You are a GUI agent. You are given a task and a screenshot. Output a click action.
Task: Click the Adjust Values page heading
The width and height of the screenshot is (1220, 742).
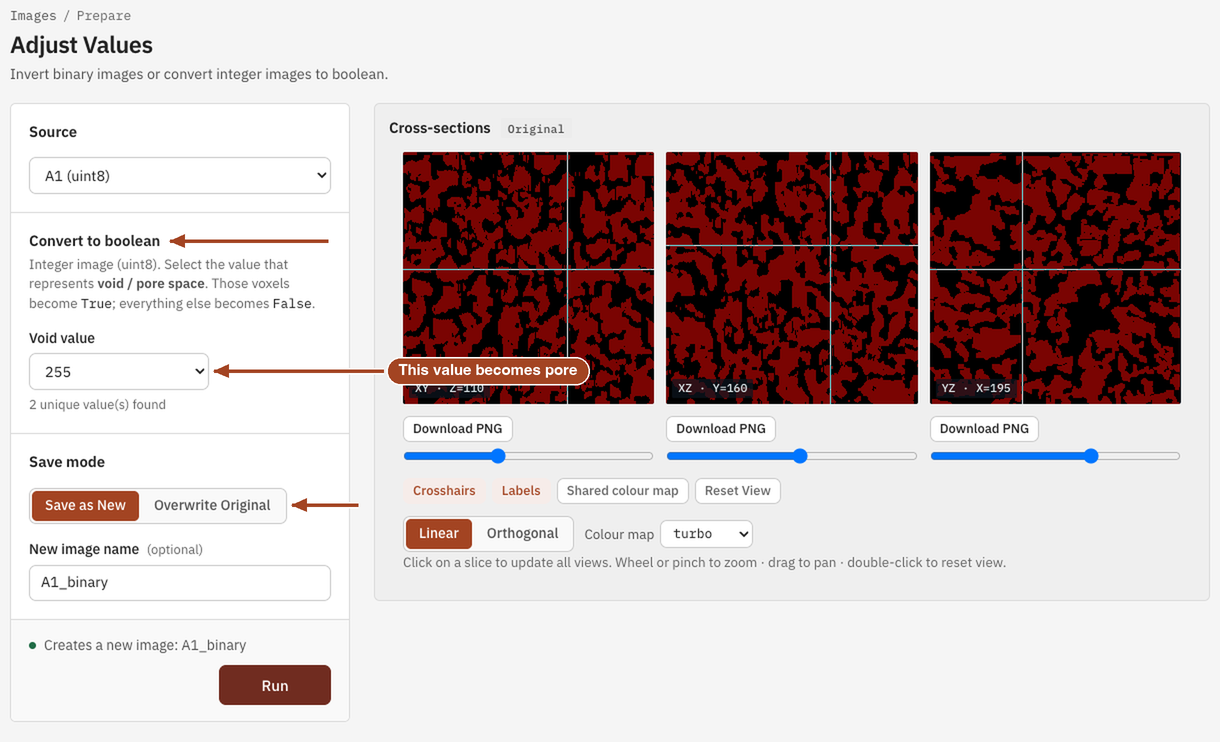[81, 45]
